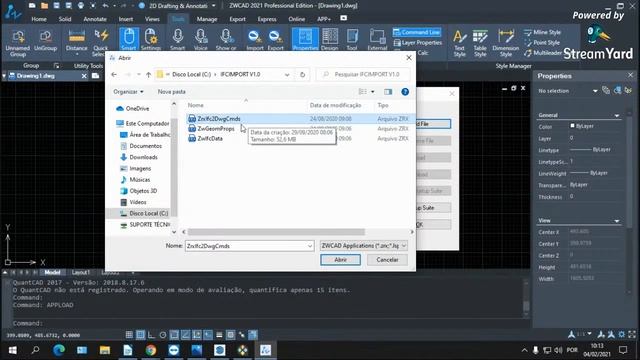
Task: Open the dialog help icon
Action: 405,92
